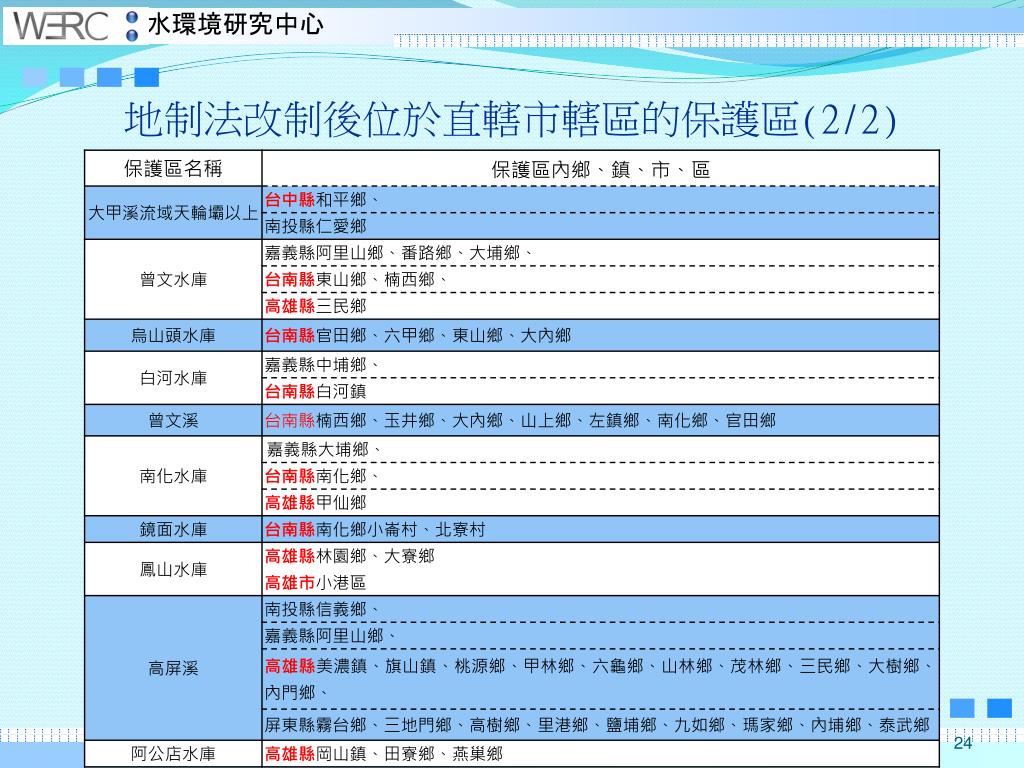Click the slide title 地制法改制後位於直轄市轄區的保護區(2/2)
This screenshot has width=1024, height=768.
[510, 120]
